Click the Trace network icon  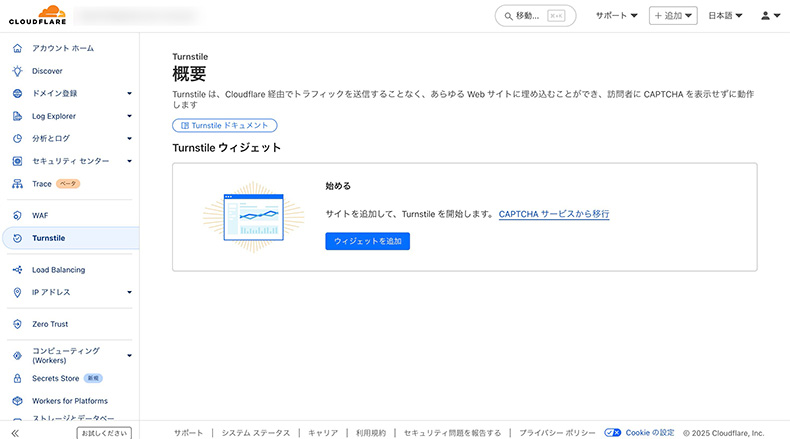coord(17,184)
